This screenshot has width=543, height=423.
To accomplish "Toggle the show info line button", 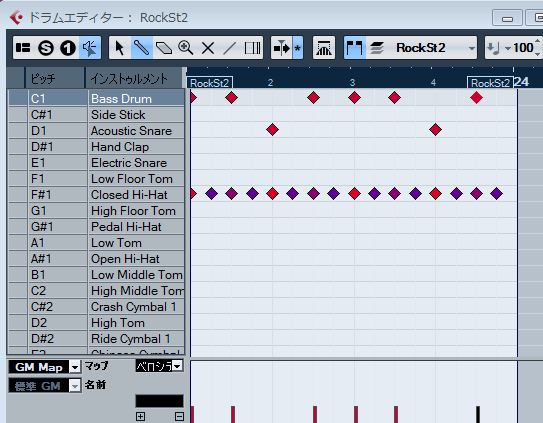I will tap(23, 48).
